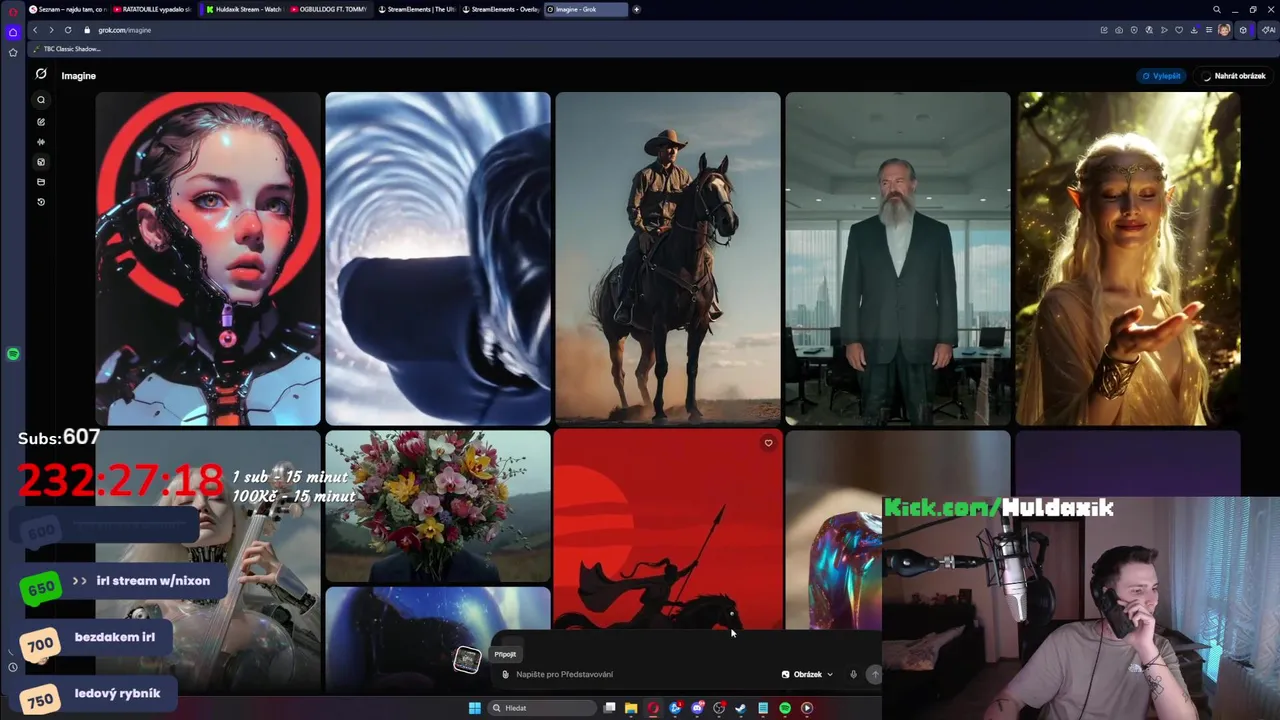
Task: Switch to the OGBULLDOG FT. TOMMY tab
Action: tap(330, 9)
